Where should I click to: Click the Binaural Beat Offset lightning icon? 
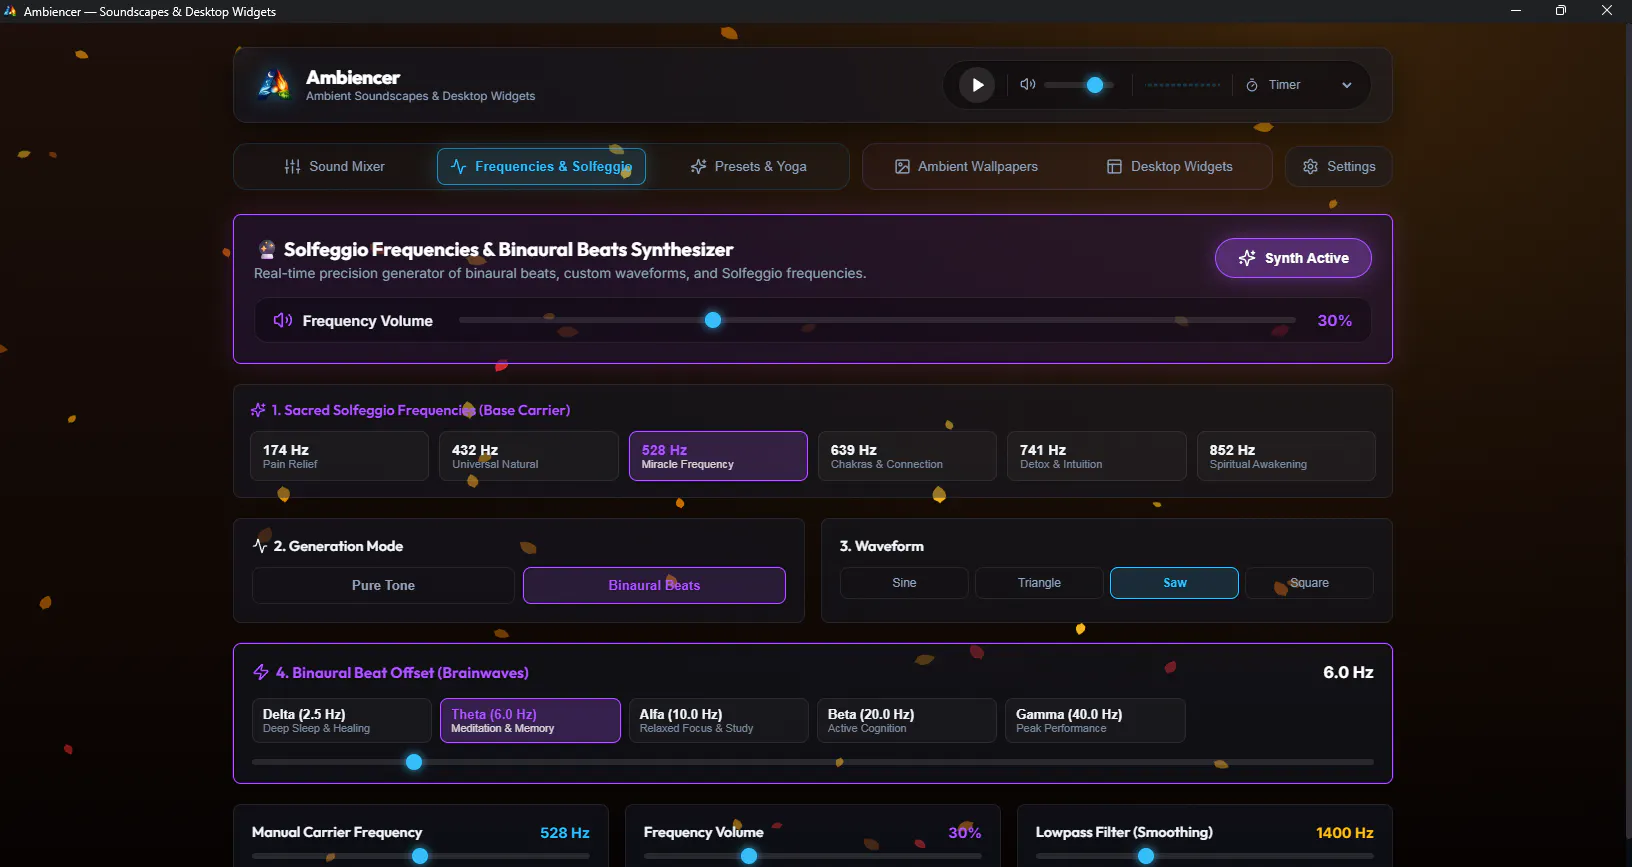[x=261, y=673]
